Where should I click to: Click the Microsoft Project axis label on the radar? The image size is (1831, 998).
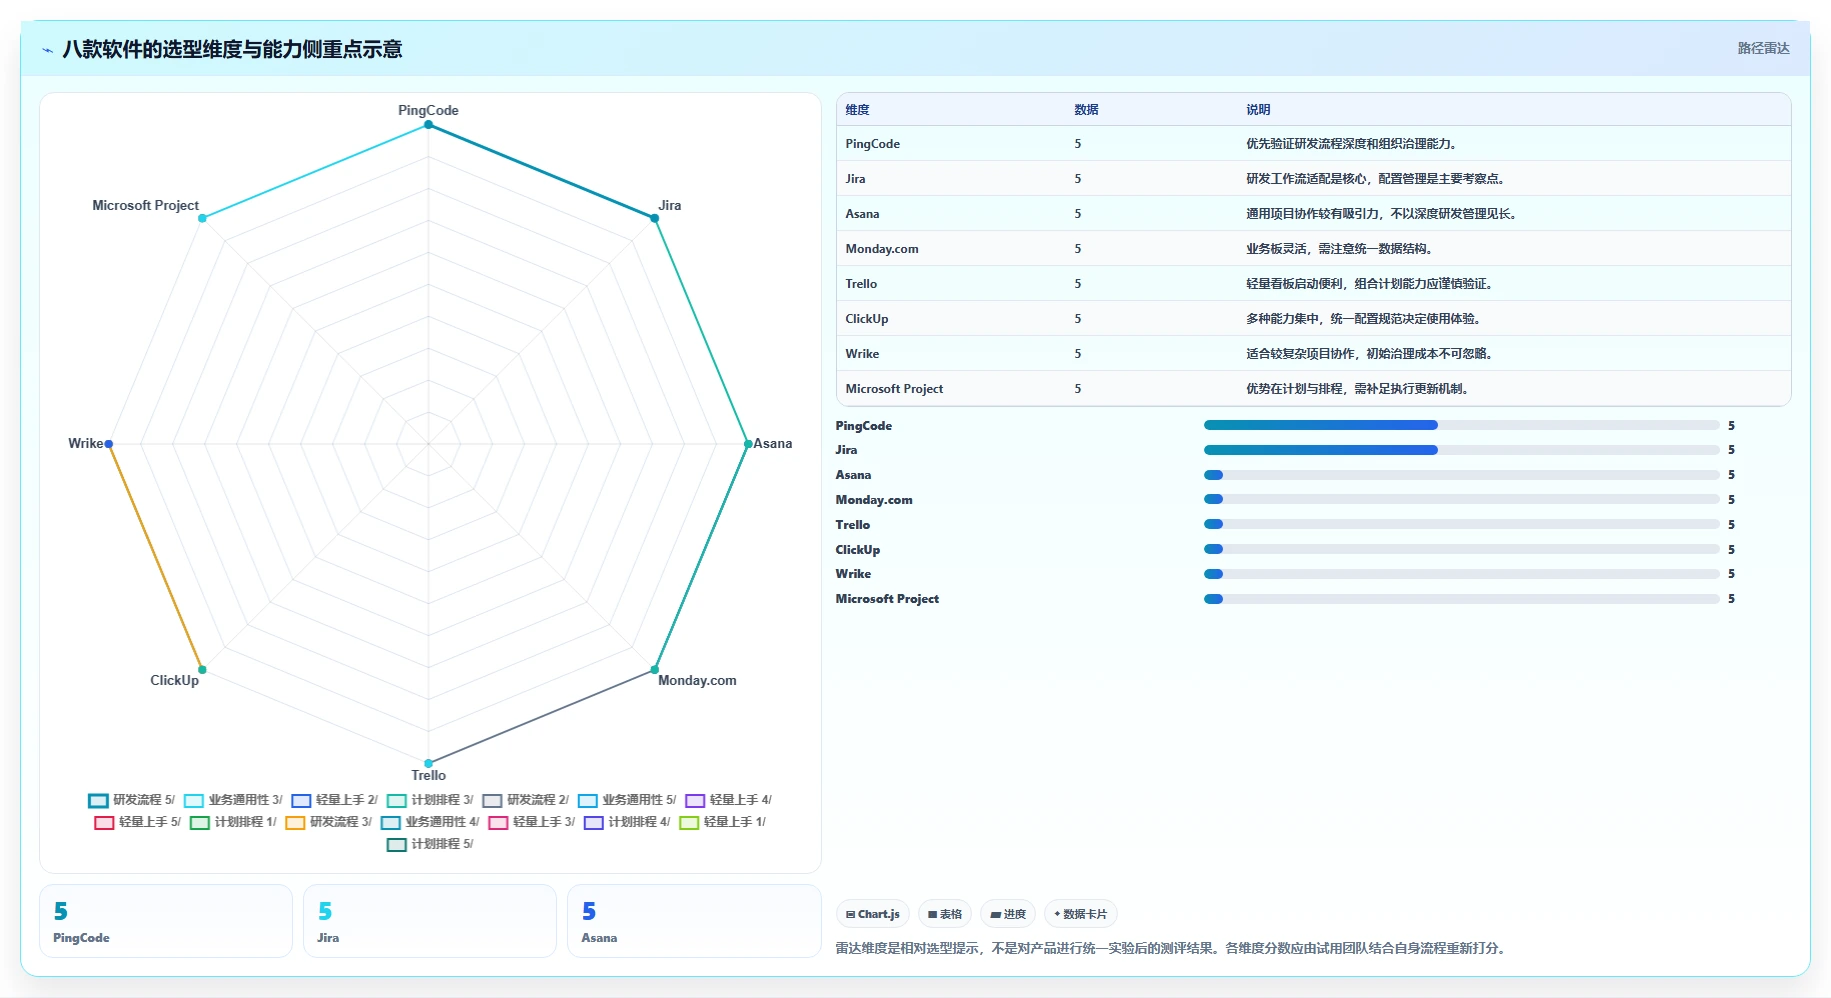[145, 205]
